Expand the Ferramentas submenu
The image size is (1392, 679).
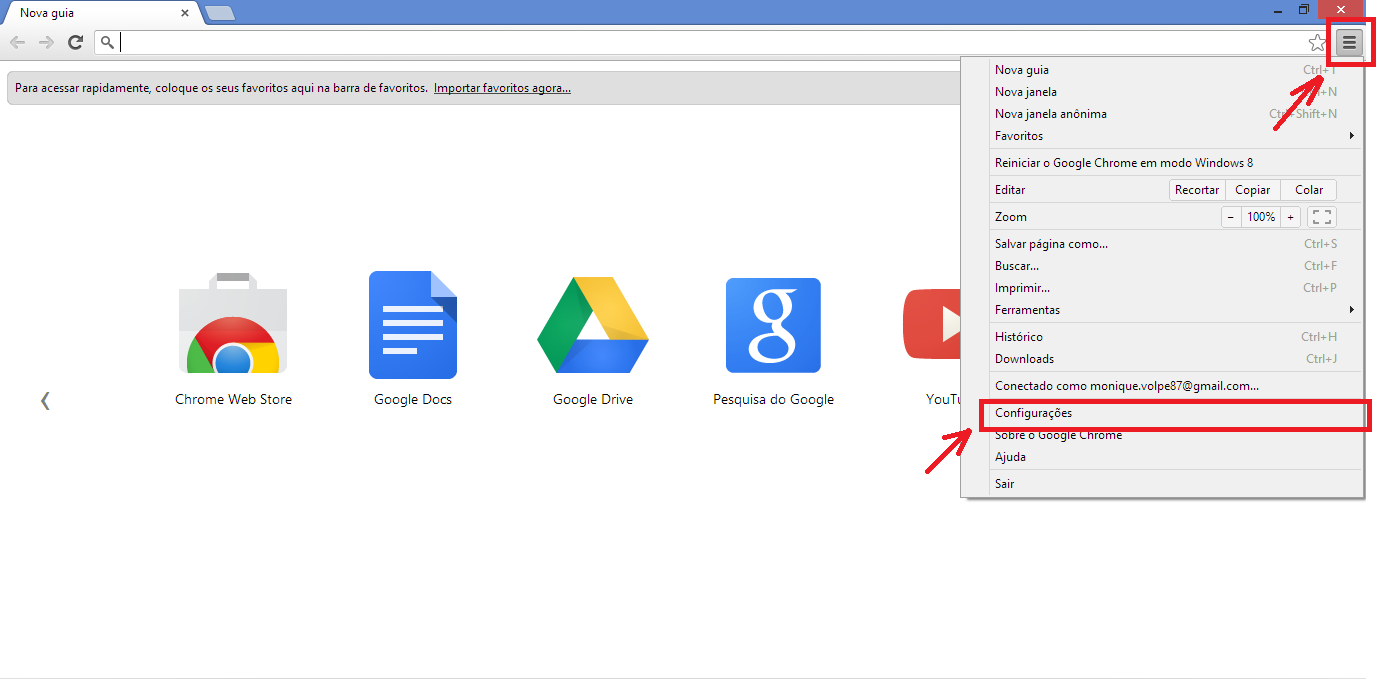coord(1175,310)
